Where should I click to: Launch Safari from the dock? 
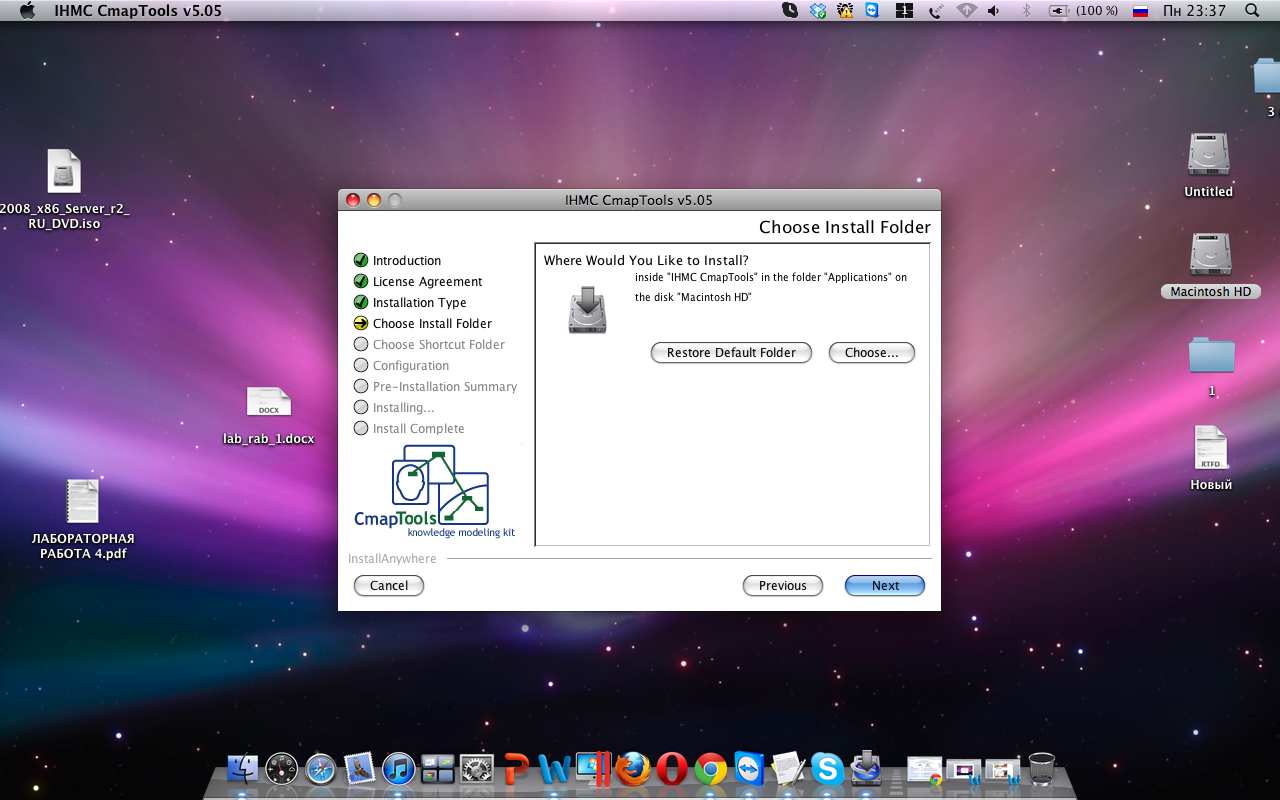[x=321, y=768]
